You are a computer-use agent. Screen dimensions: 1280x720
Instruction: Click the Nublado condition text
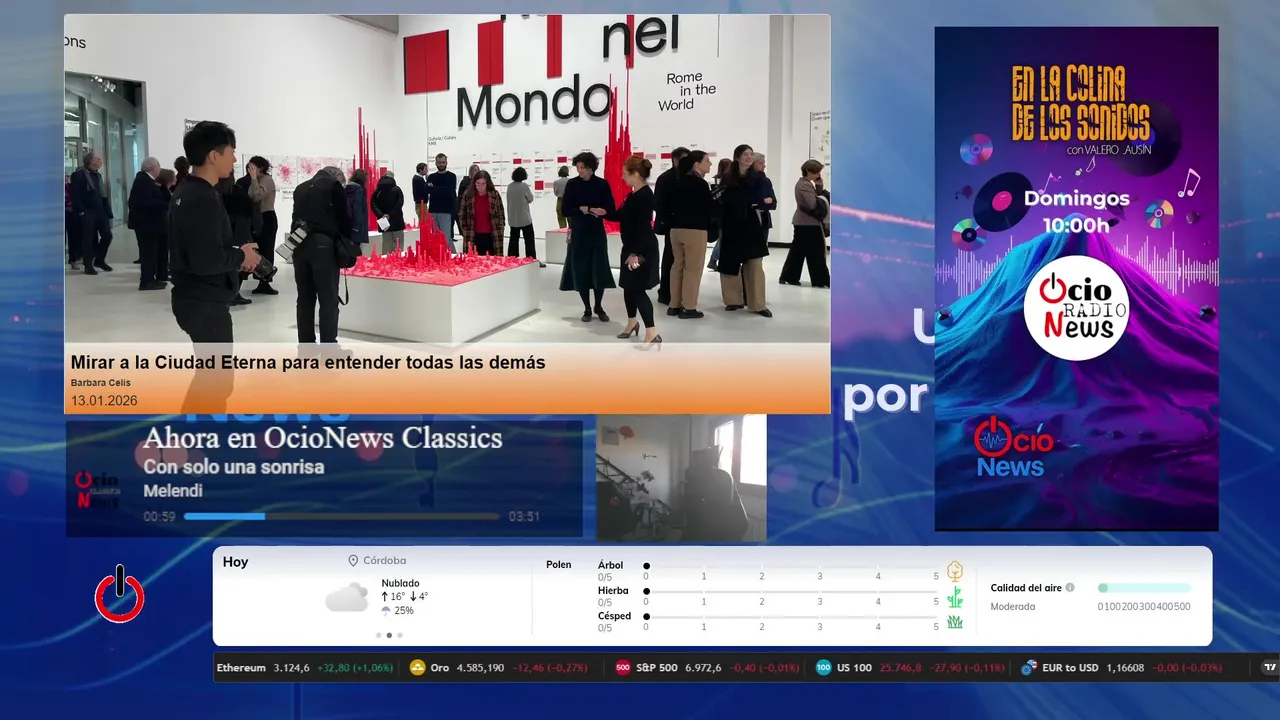[400, 583]
